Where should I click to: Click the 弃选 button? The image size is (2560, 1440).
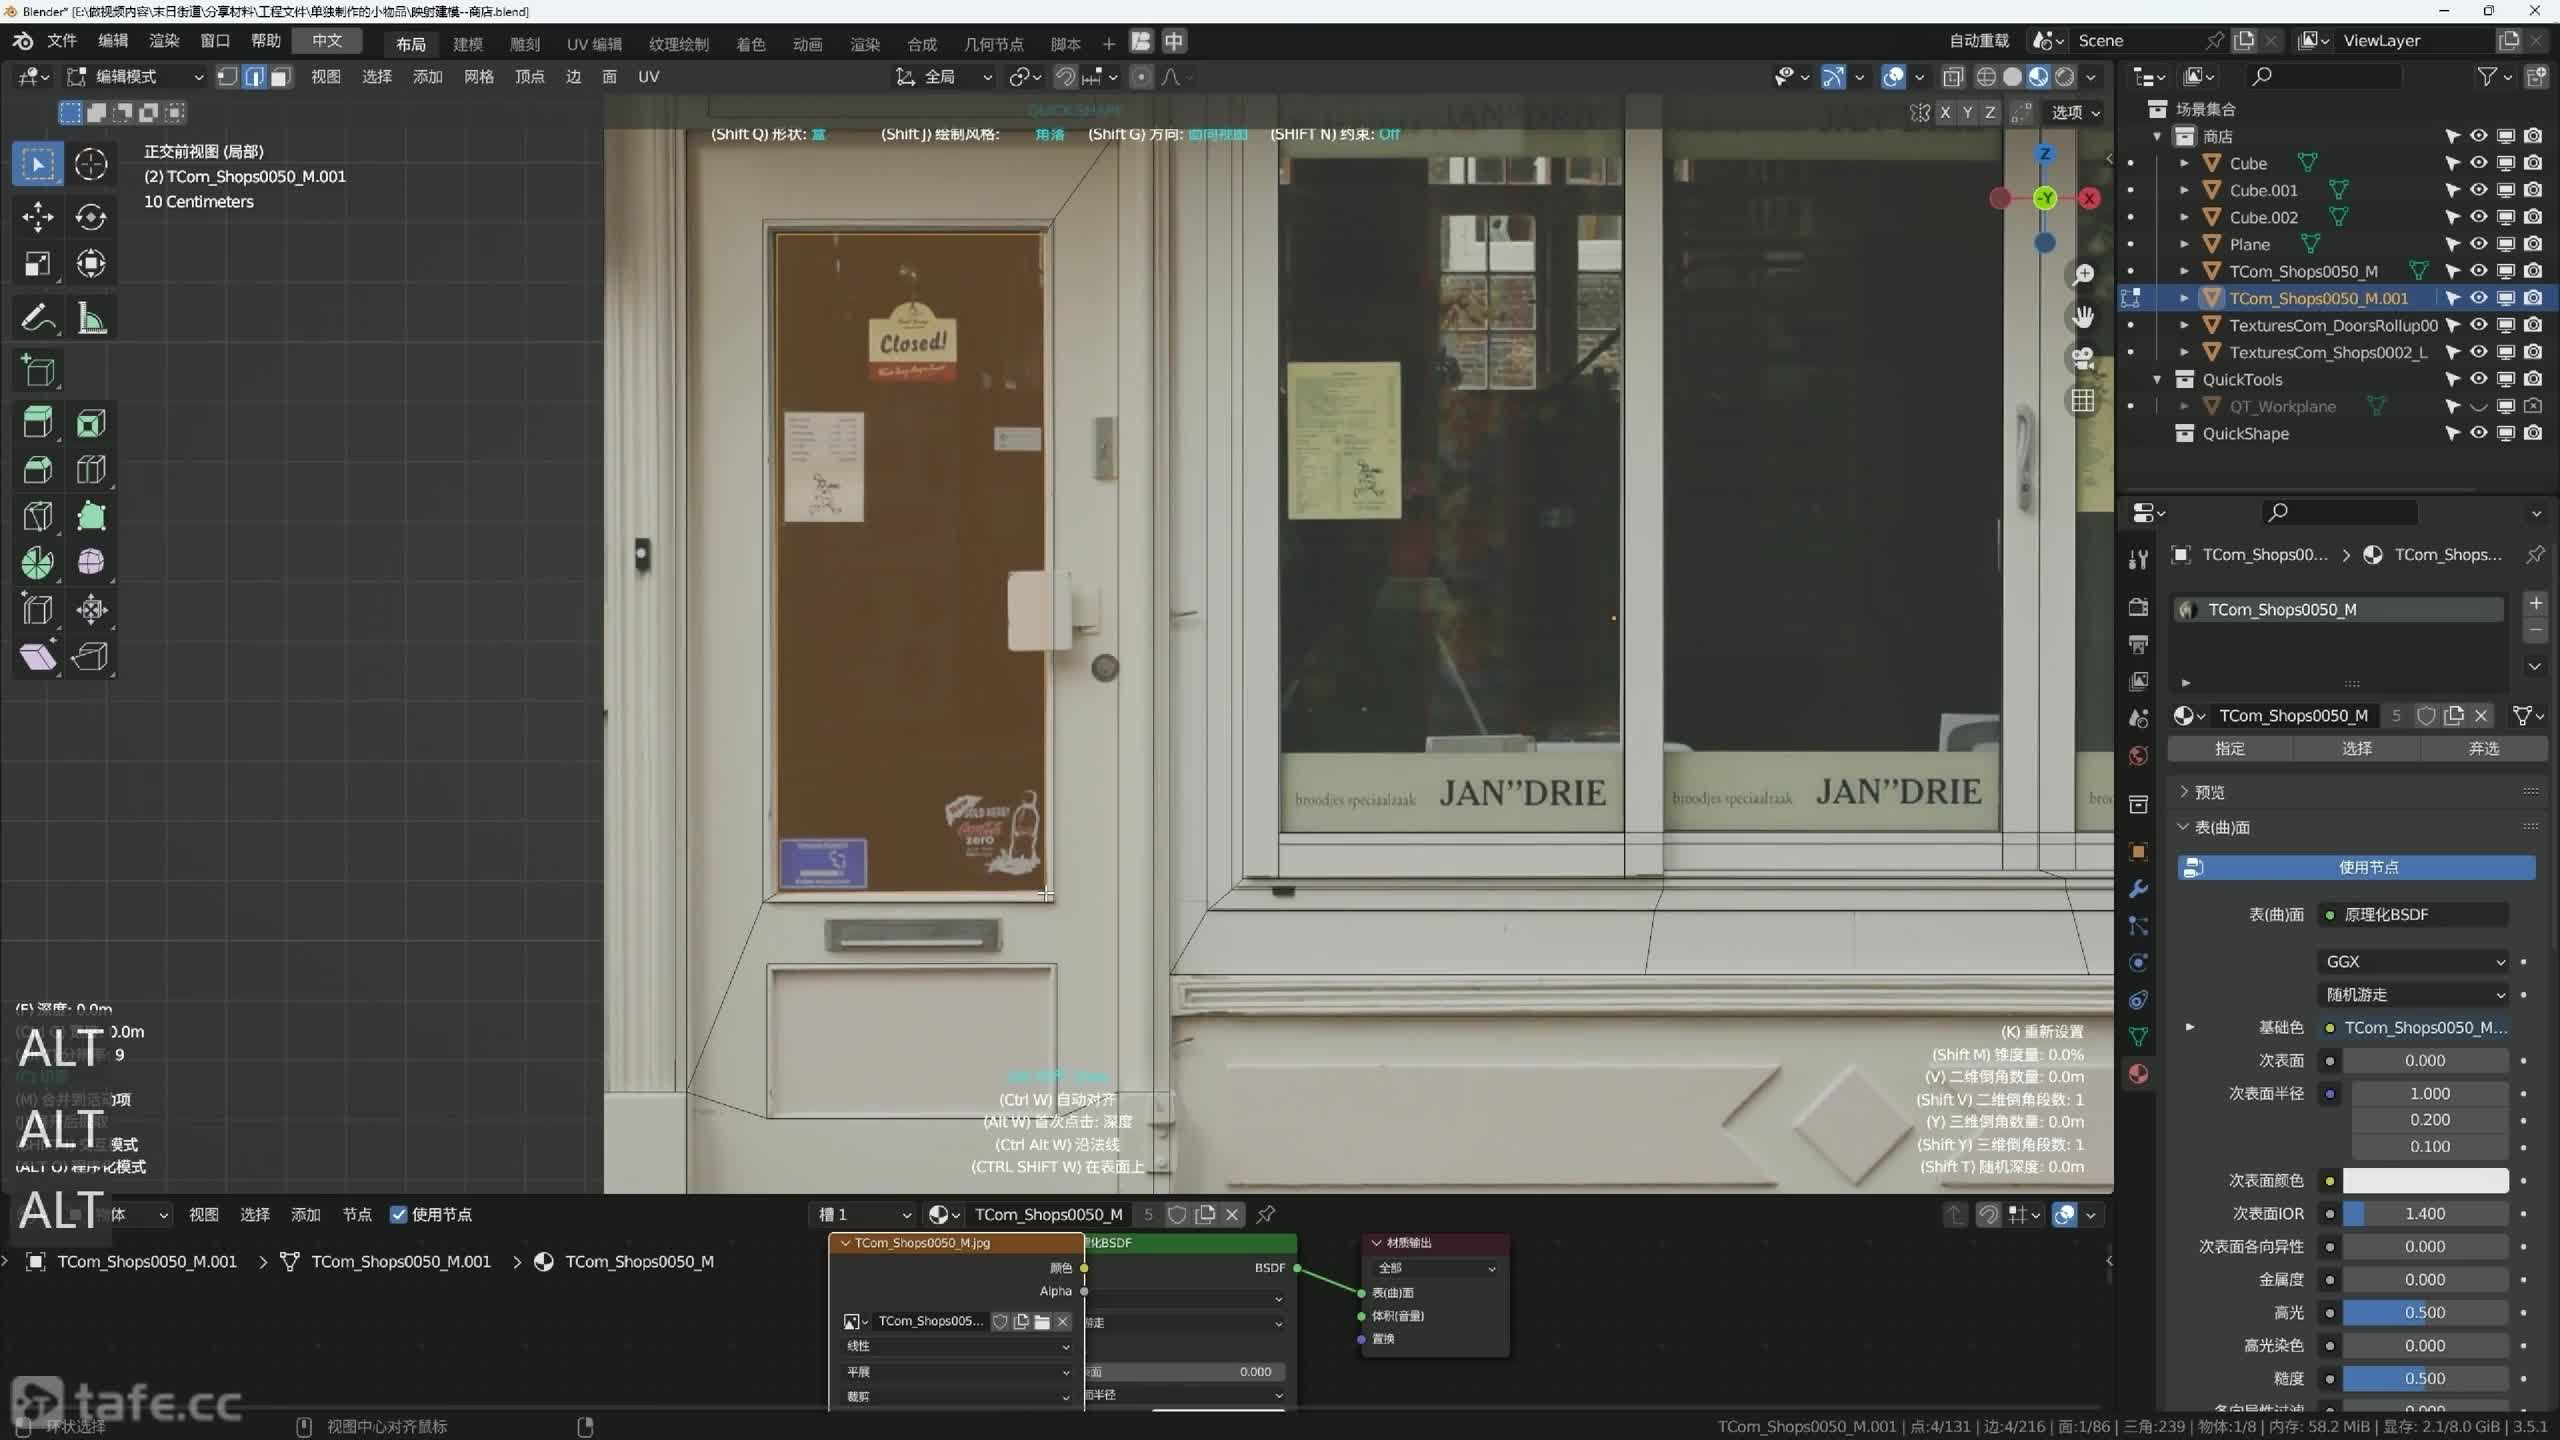pyautogui.click(x=2483, y=749)
